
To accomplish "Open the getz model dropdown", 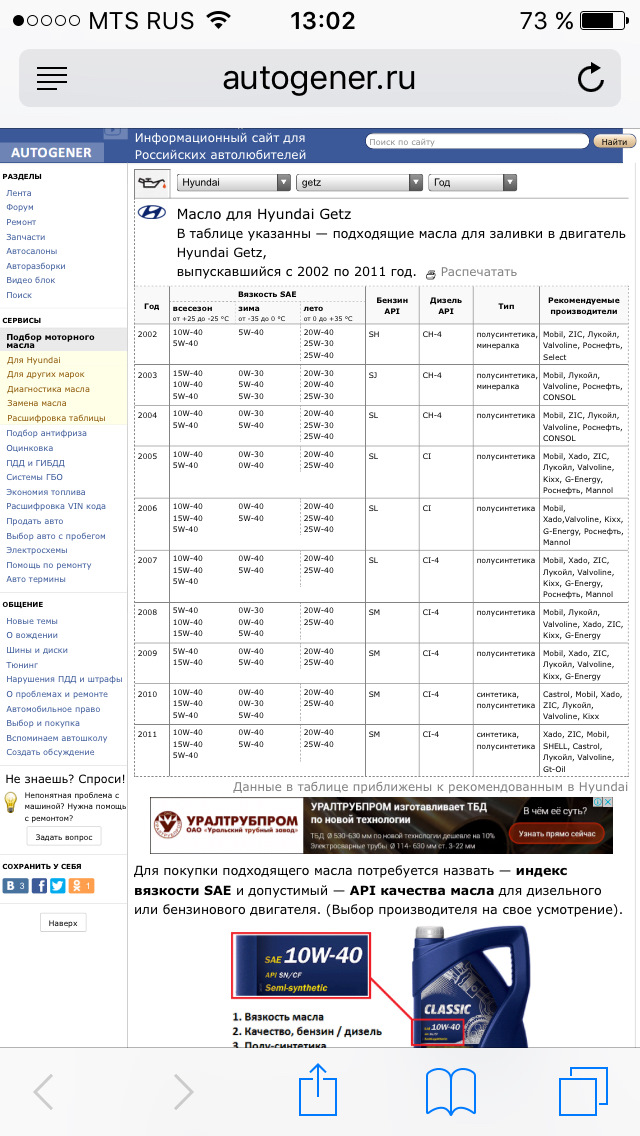I will point(360,183).
